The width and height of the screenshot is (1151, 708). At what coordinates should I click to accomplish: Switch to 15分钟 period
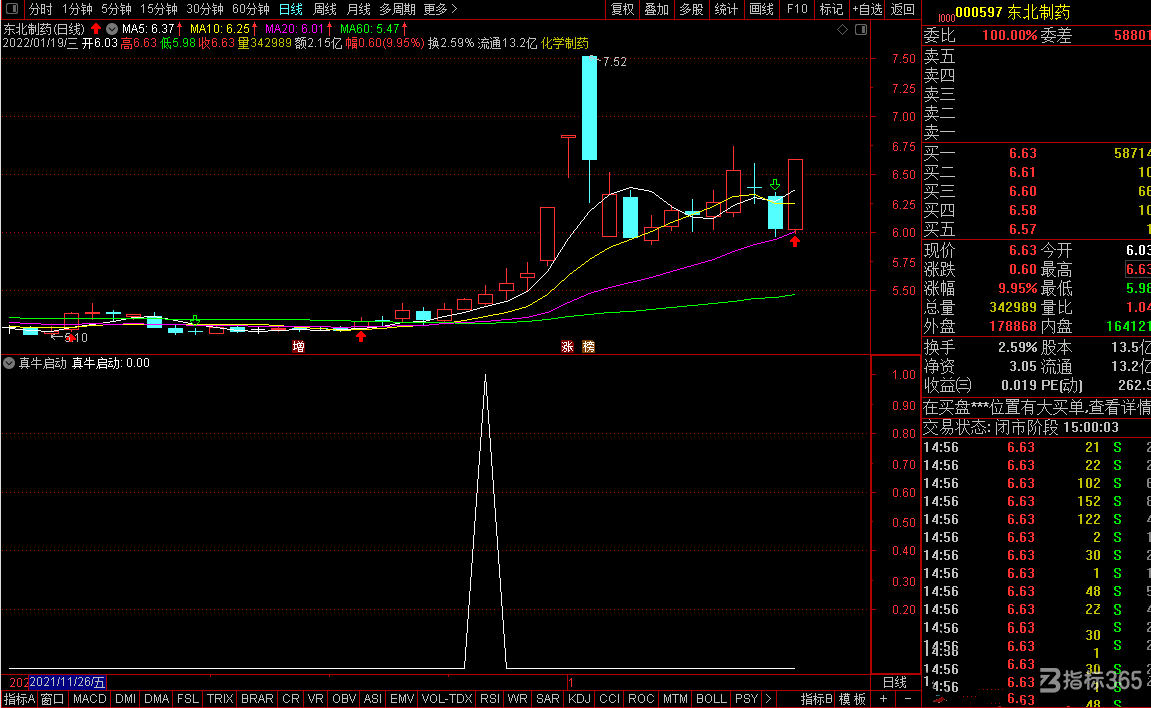pyautogui.click(x=159, y=9)
